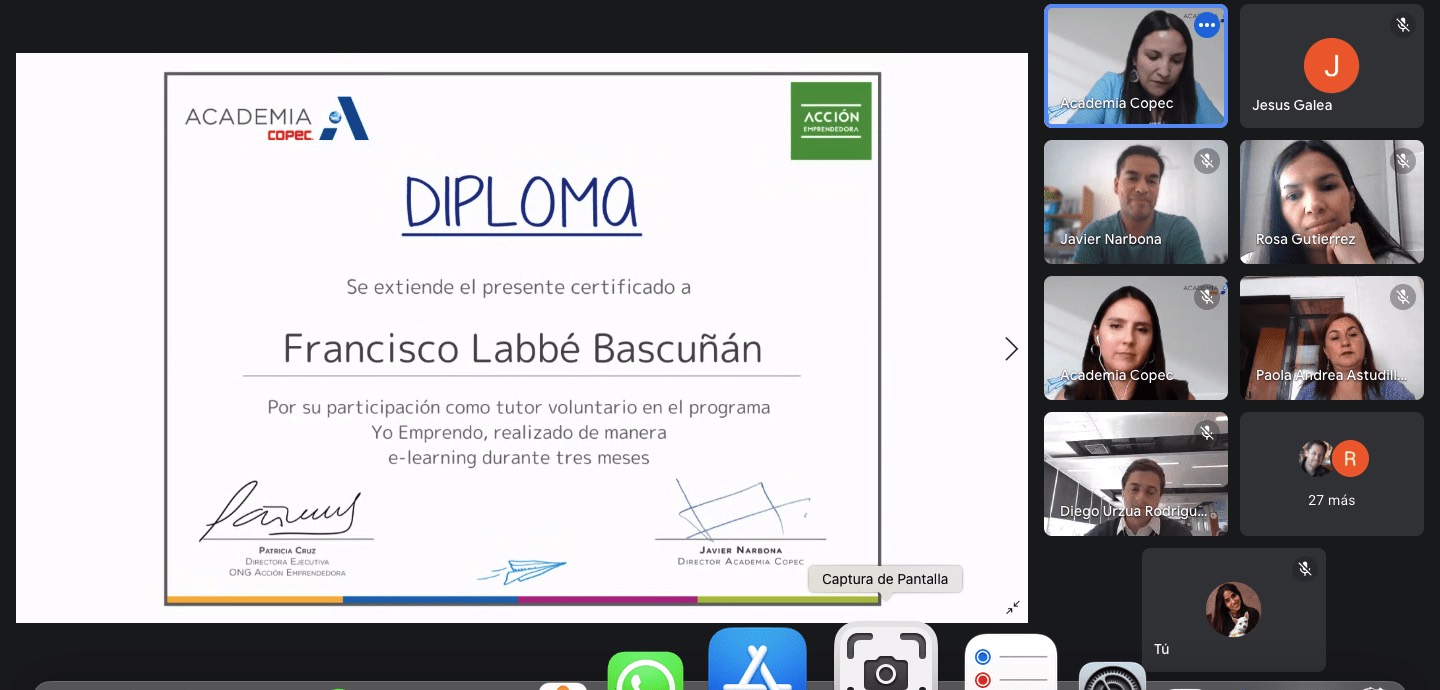Launch the Captura de Pantalla app in the dock
Image resolution: width=1440 pixels, height=690 pixels.
coord(885,657)
